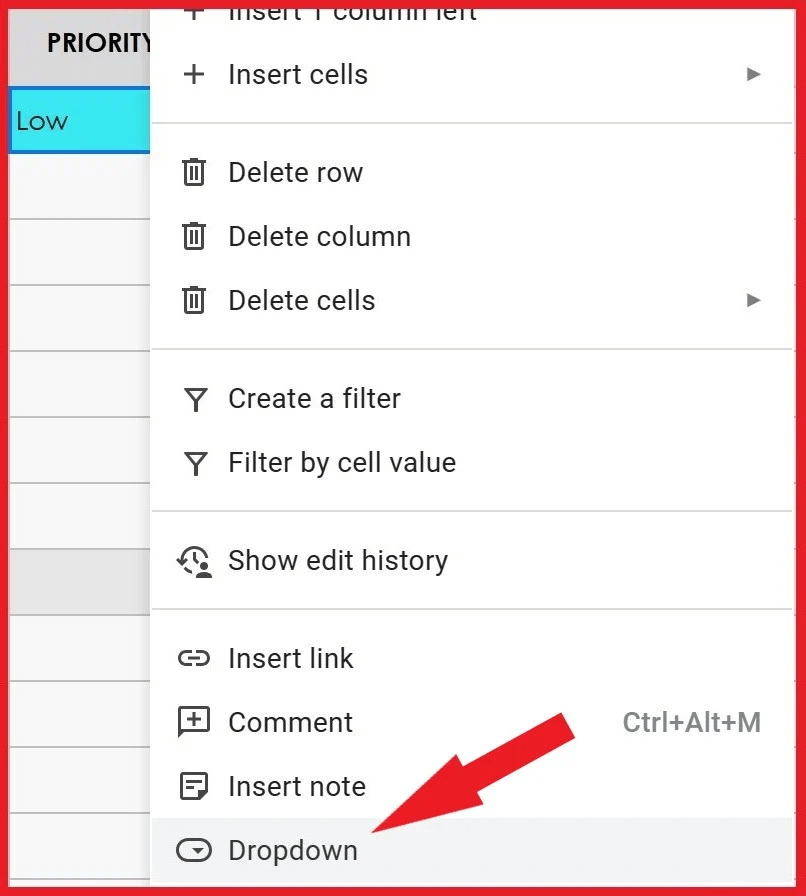Click the clock icon for Show edit history
The image size is (806, 896).
pyautogui.click(x=194, y=562)
